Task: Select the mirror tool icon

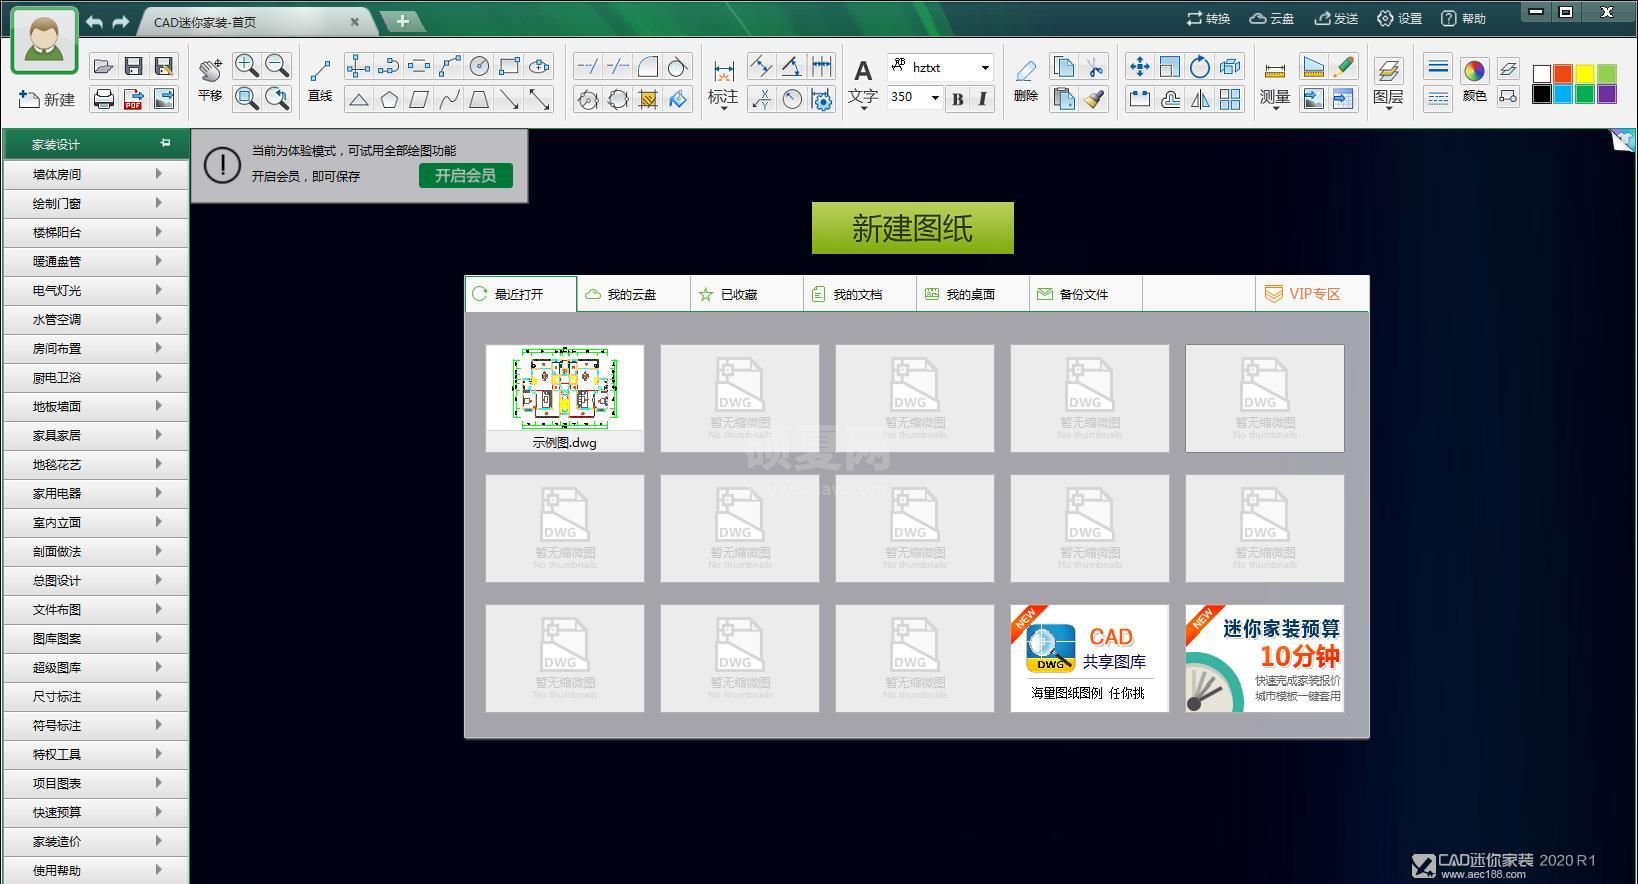Action: coord(1200,98)
